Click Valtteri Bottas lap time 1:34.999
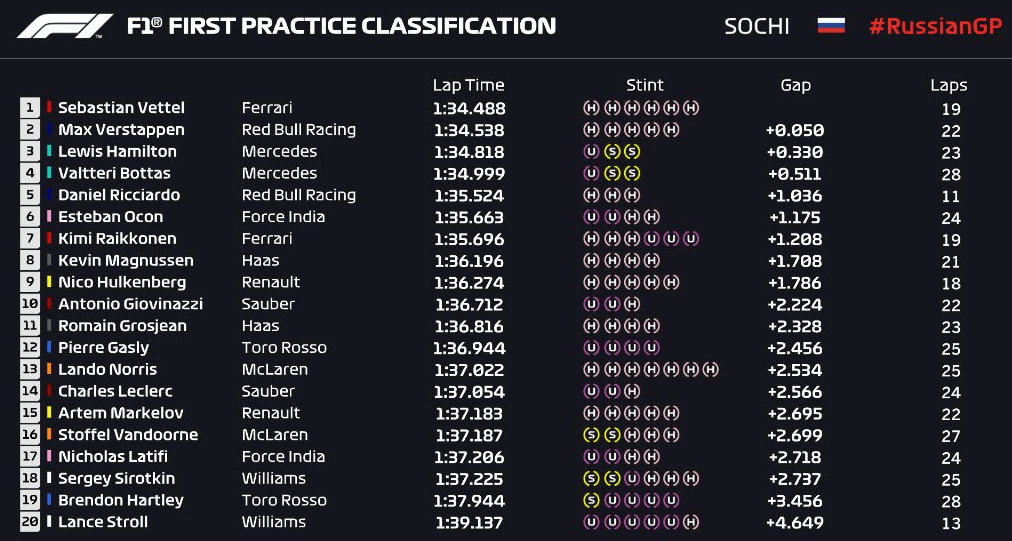The image size is (1012, 541). (x=469, y=174)
